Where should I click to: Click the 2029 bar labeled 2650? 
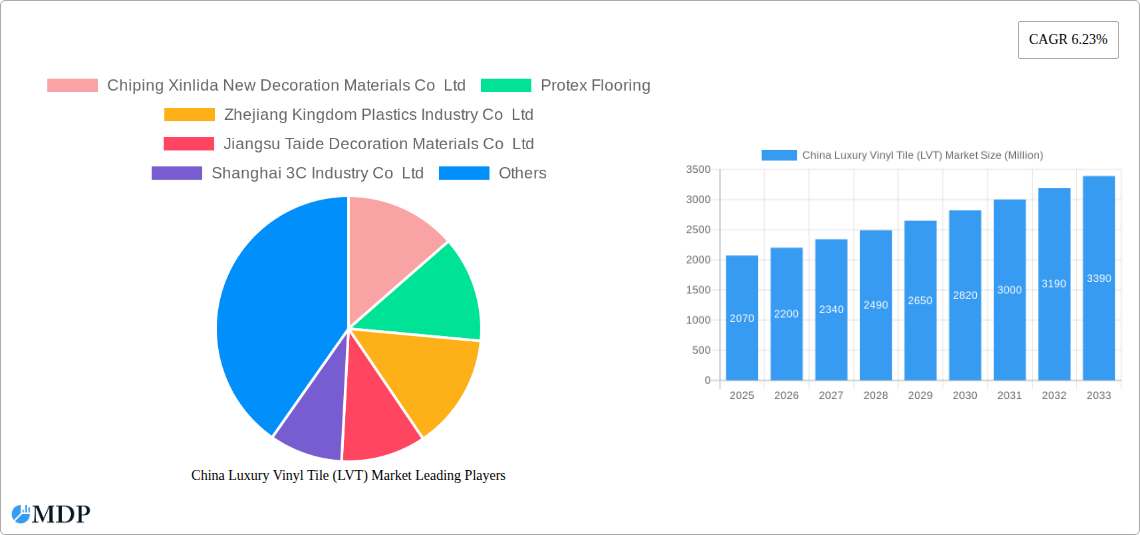coord(920,300)
